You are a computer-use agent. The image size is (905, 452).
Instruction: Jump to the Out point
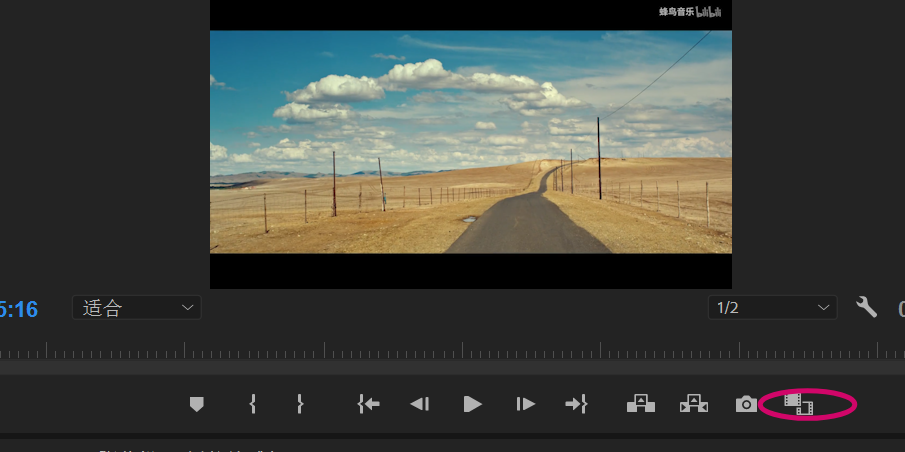tap(576, 404)
